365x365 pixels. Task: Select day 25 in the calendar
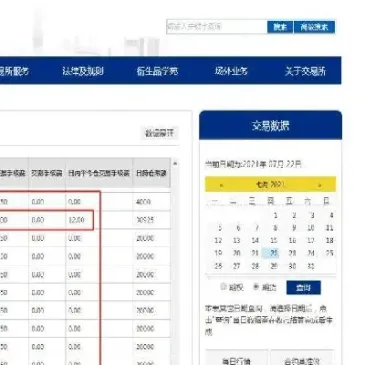pos(330,253)
